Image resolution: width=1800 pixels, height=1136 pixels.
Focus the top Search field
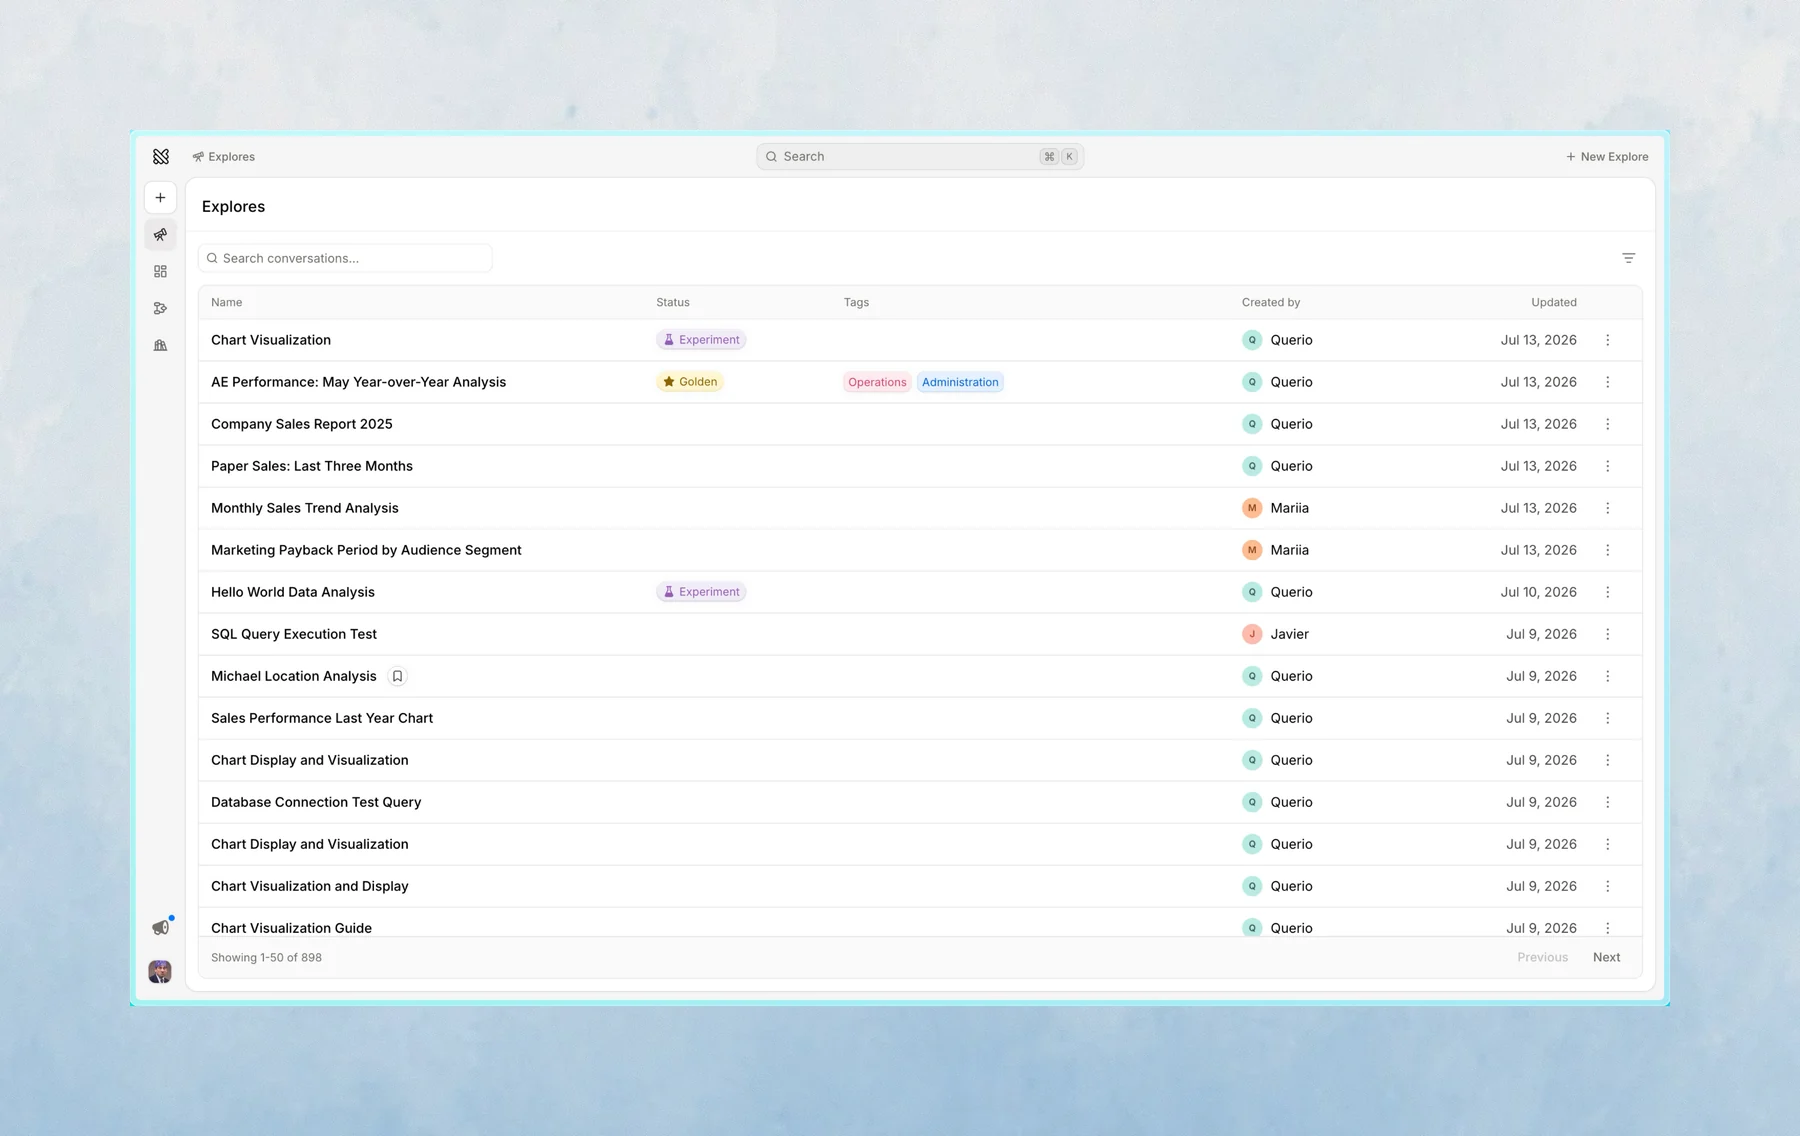pyautogui.click(x=920, y=156)
